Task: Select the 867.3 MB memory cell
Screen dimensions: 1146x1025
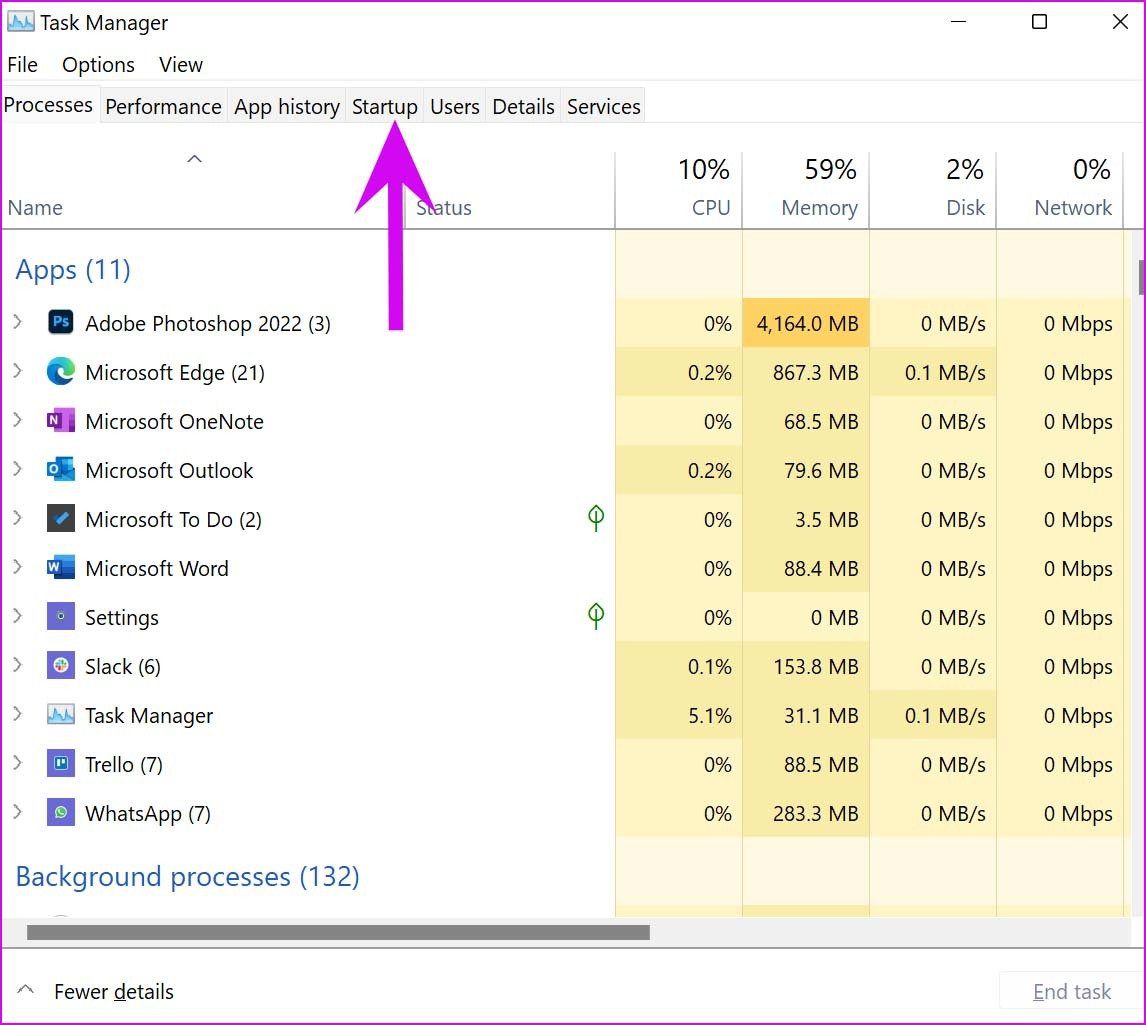Action: [x=806, y=371]
